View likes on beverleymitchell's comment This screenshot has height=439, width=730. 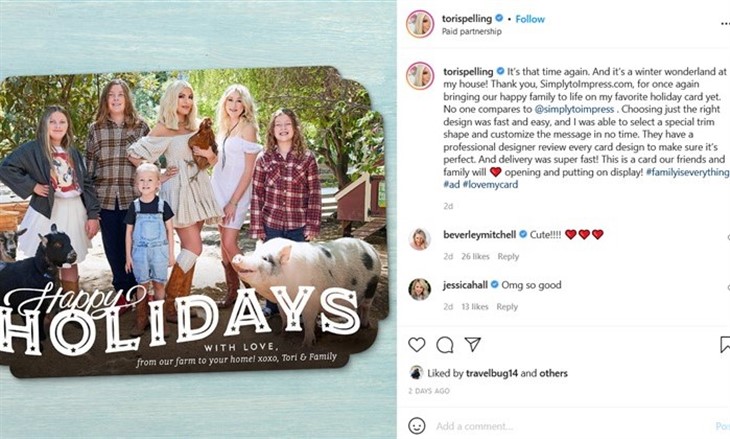(475, 257)
